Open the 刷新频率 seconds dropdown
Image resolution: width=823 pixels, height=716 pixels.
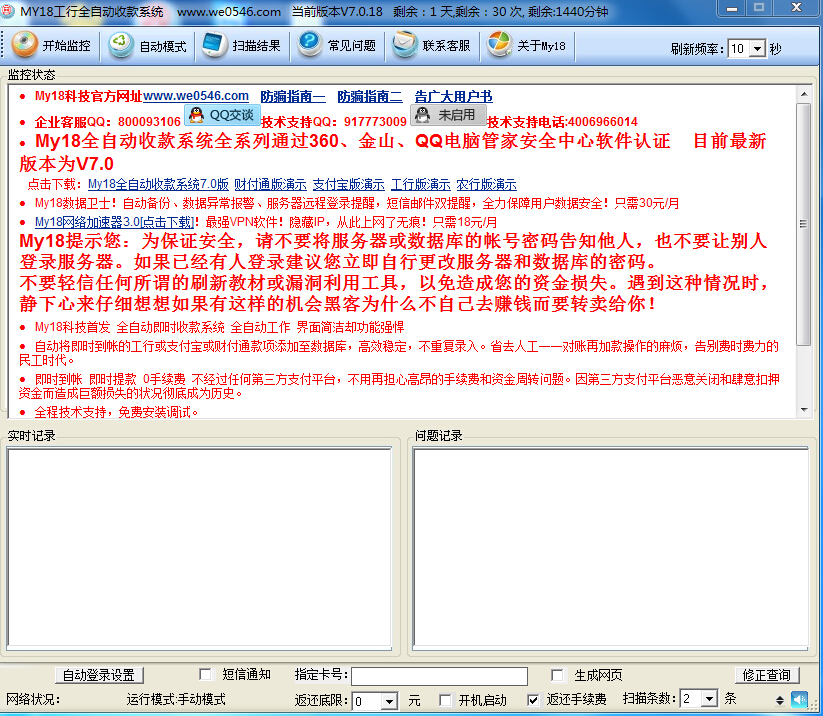pos(757,49)
